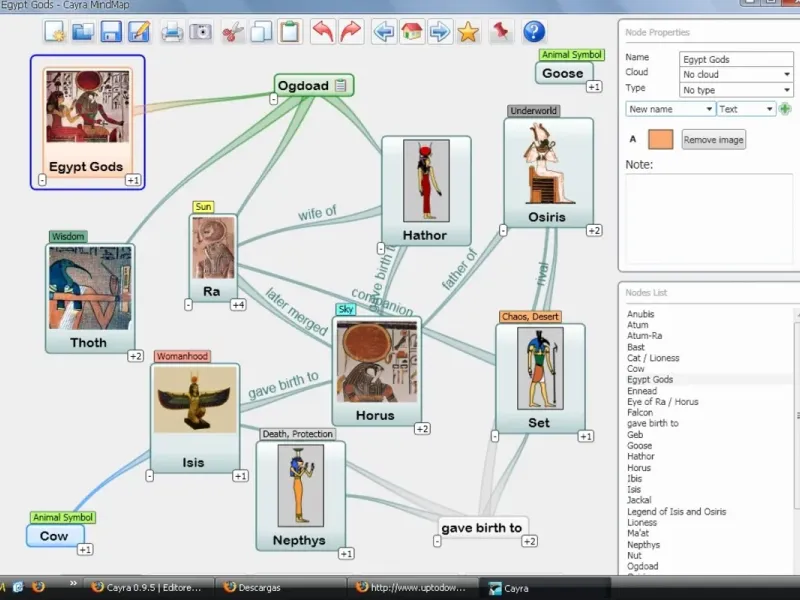This screenshot has height=600, width=800.
Task: Click the Underworld tag above Osiris
Action: click(x=534, y=111)
